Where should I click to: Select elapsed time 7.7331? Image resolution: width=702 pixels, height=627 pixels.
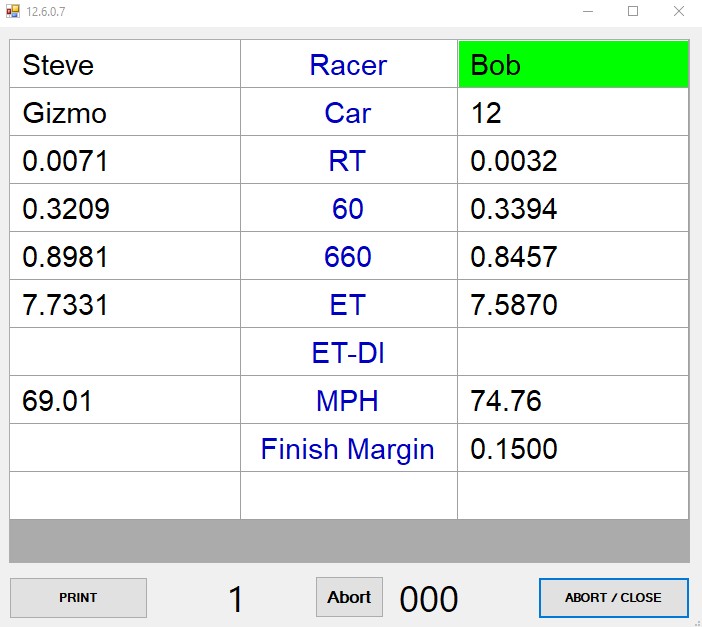click(125, 304)
